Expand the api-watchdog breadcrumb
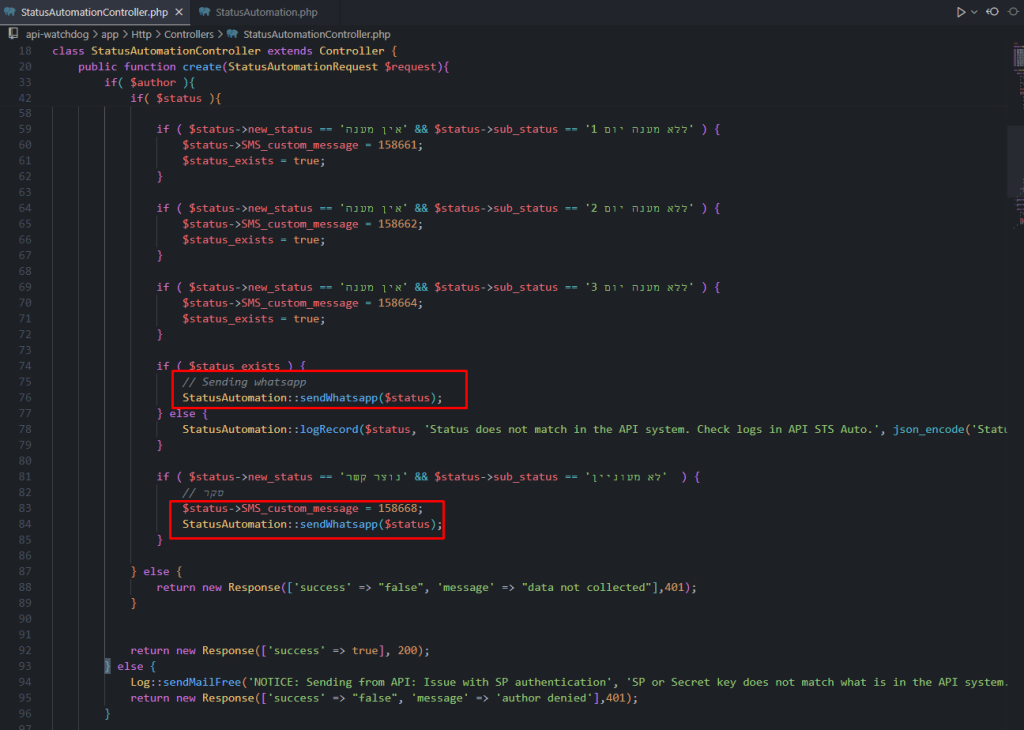This screenshot has height=730, width=1024. click(x=57, y=34)
